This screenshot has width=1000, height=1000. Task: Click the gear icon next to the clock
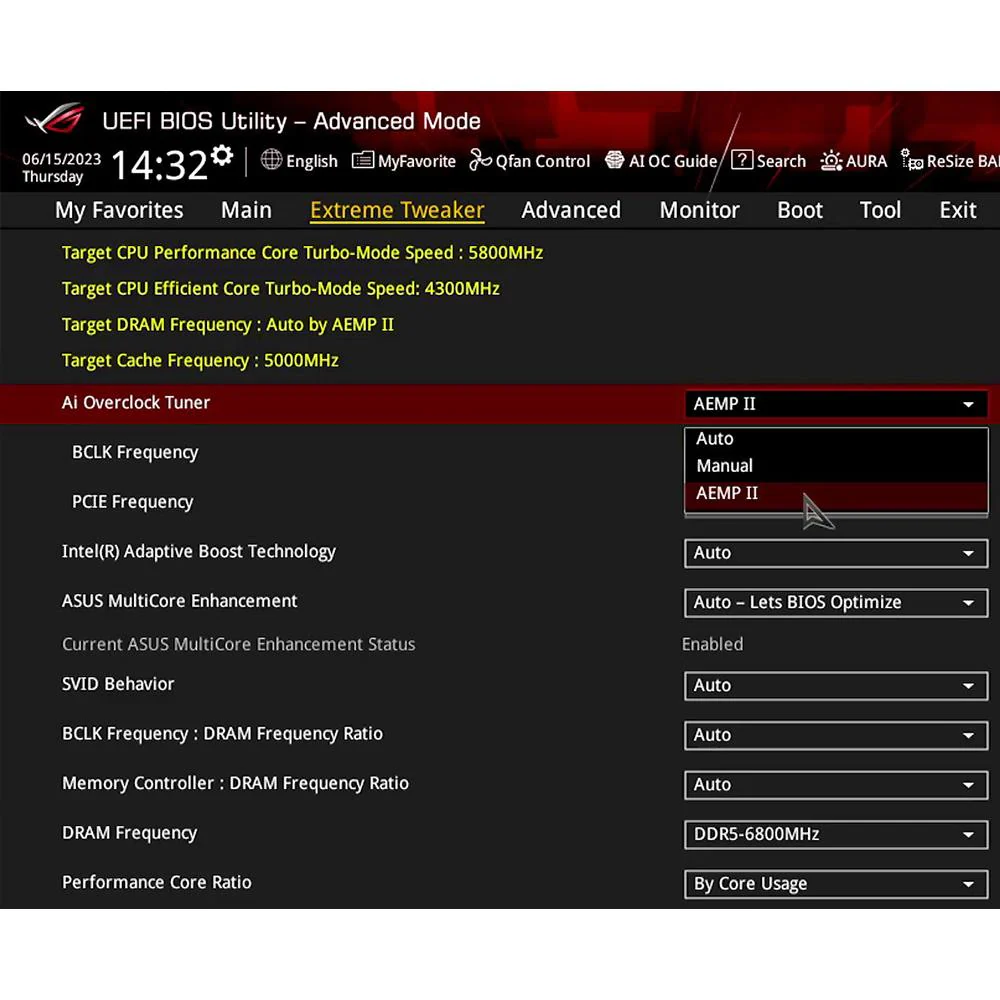222,156
